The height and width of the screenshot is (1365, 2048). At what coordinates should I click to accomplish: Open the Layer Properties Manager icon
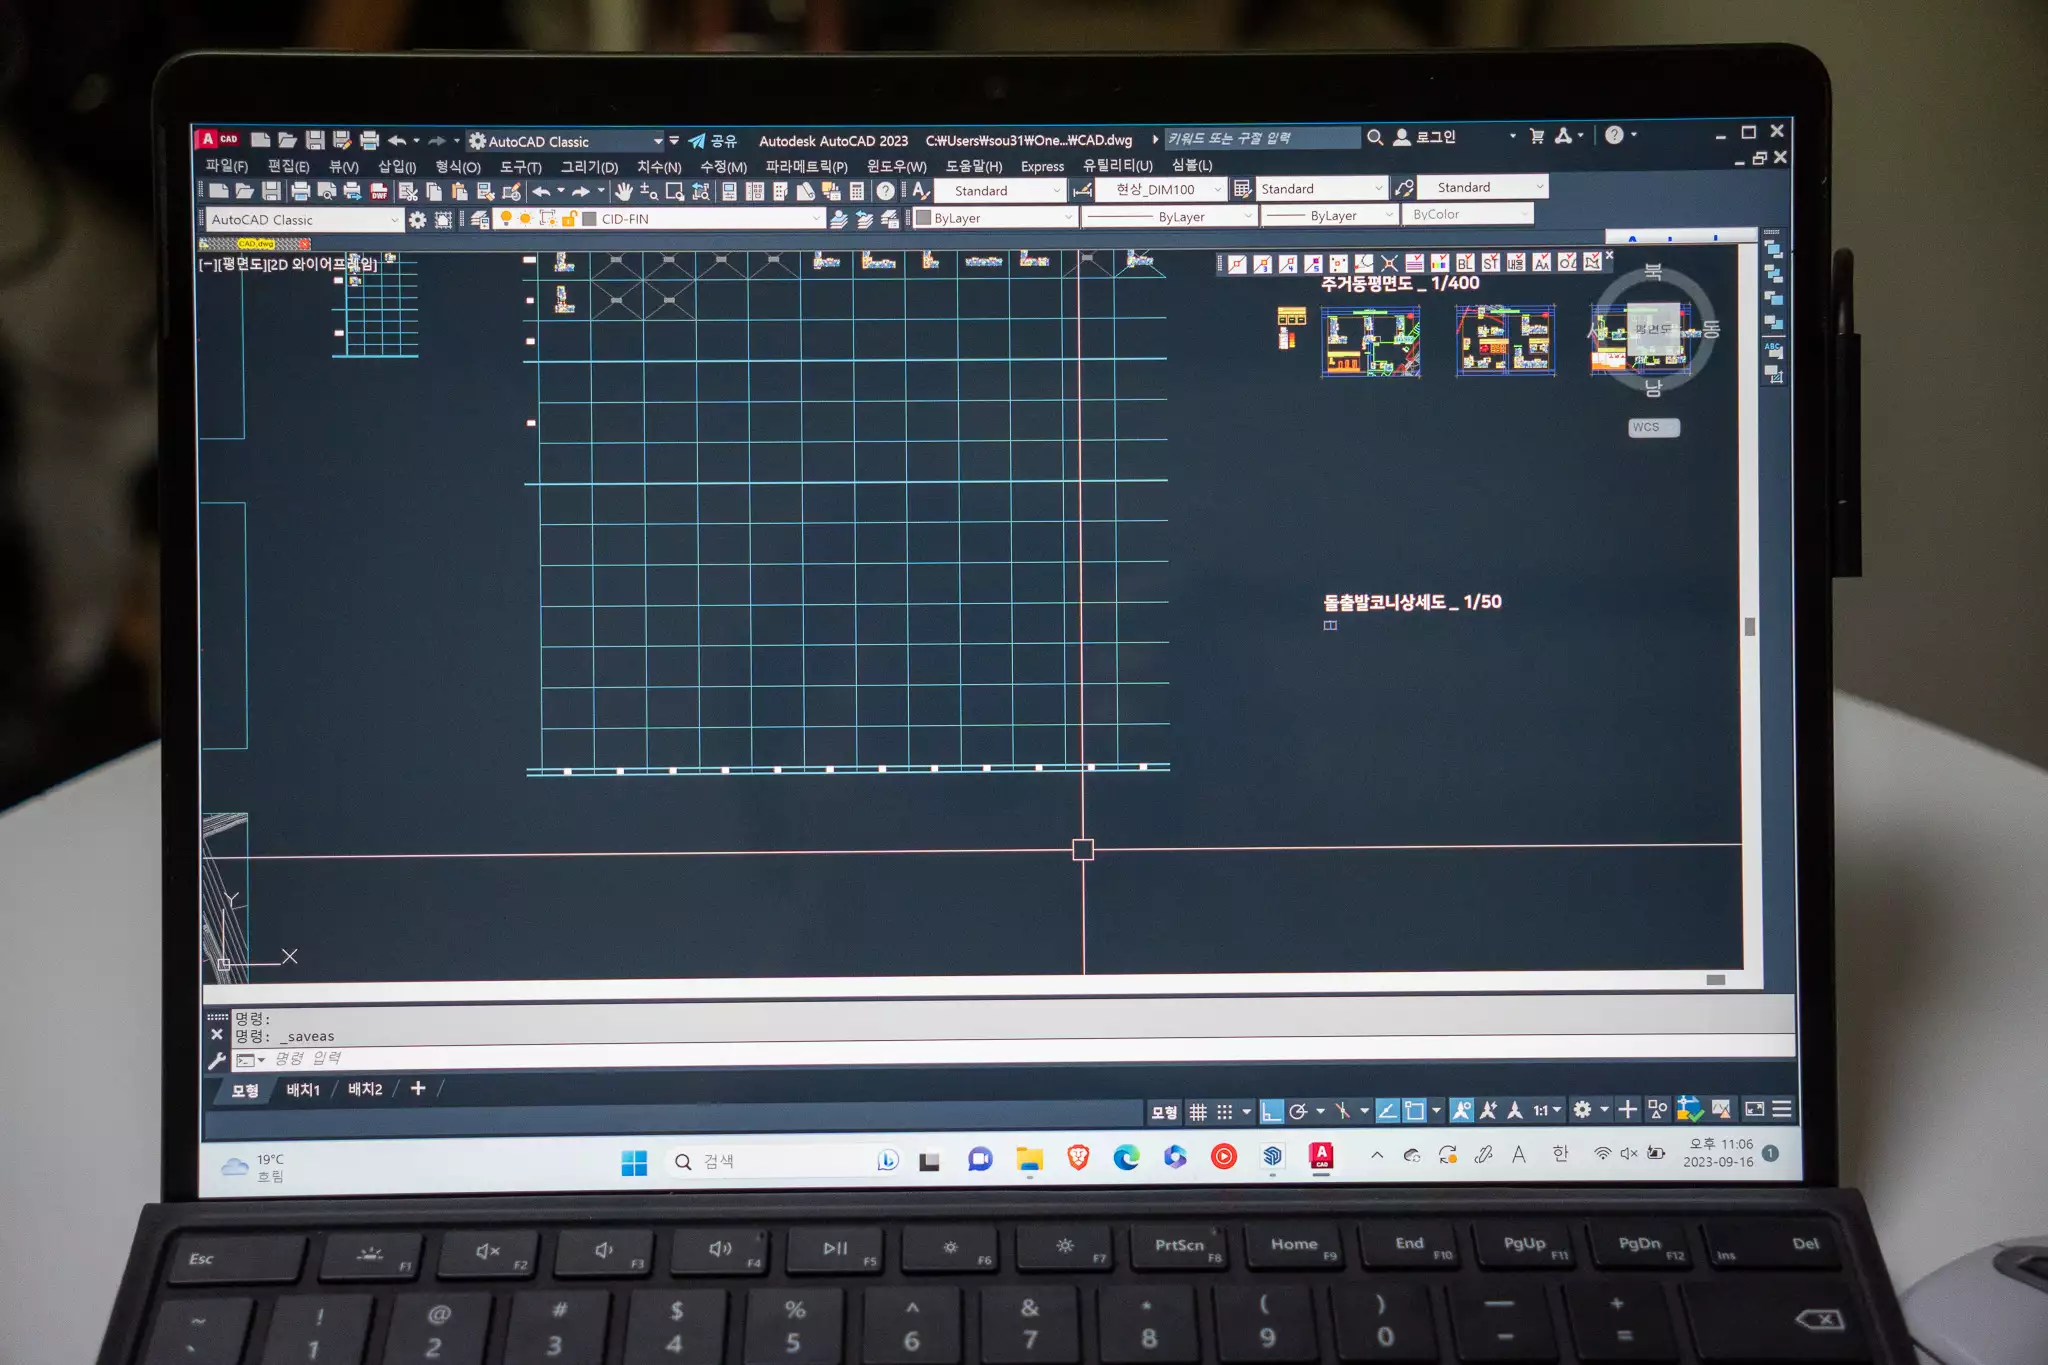(x=480, y=219)
